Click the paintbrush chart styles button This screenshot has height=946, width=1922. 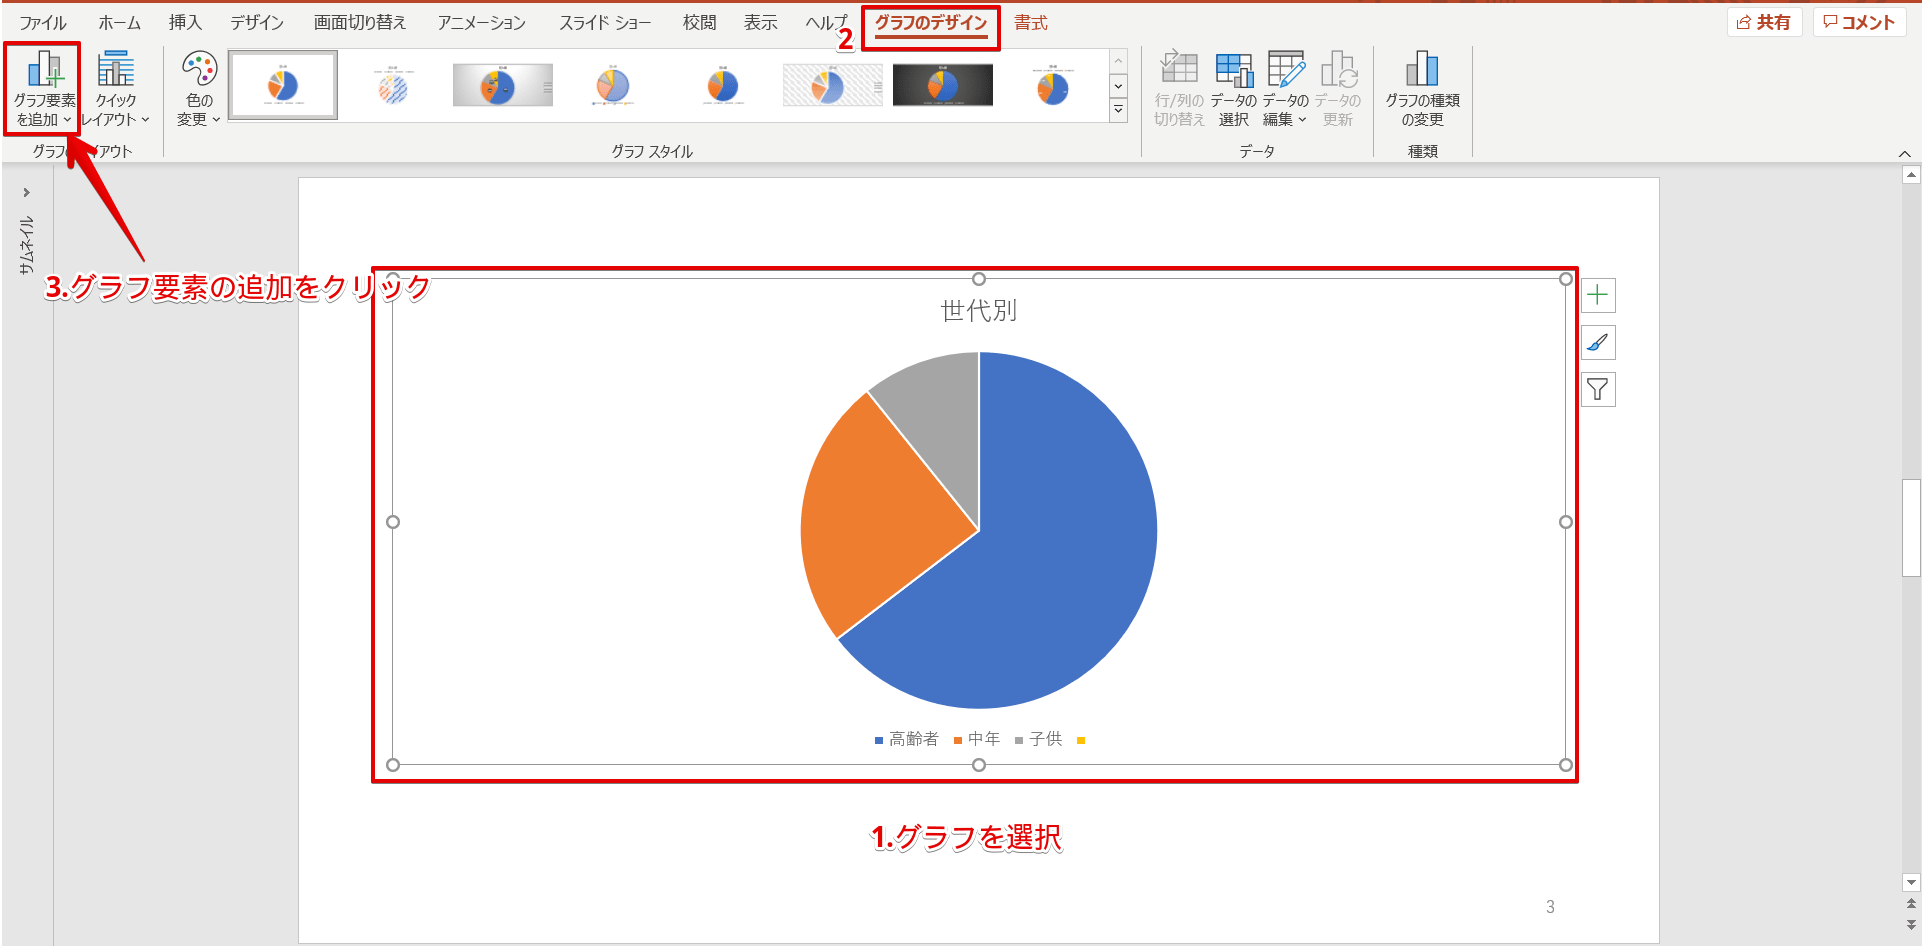pos(1598,342)
